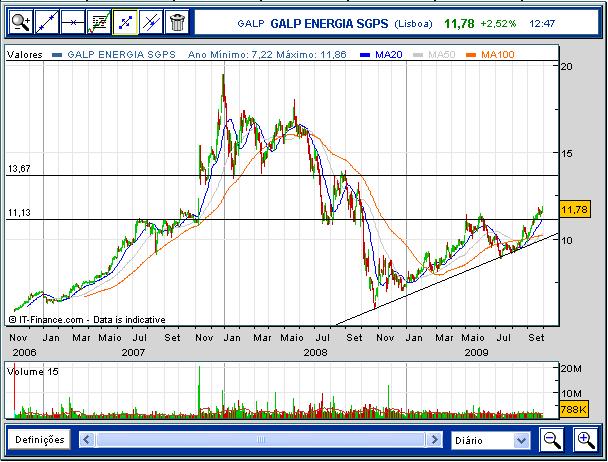Click the 2009 year axis label
This screenshot has height=462, width=608.
(476, 353)
